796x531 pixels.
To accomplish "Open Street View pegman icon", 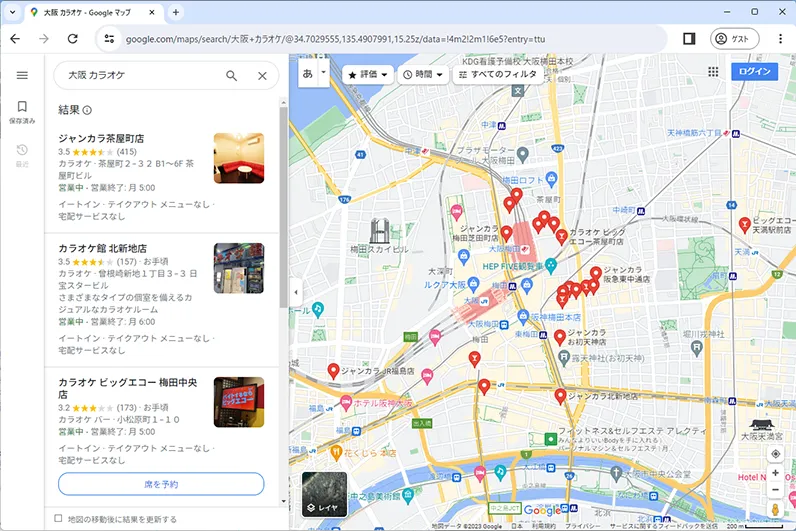I will (x=775, y=511).
